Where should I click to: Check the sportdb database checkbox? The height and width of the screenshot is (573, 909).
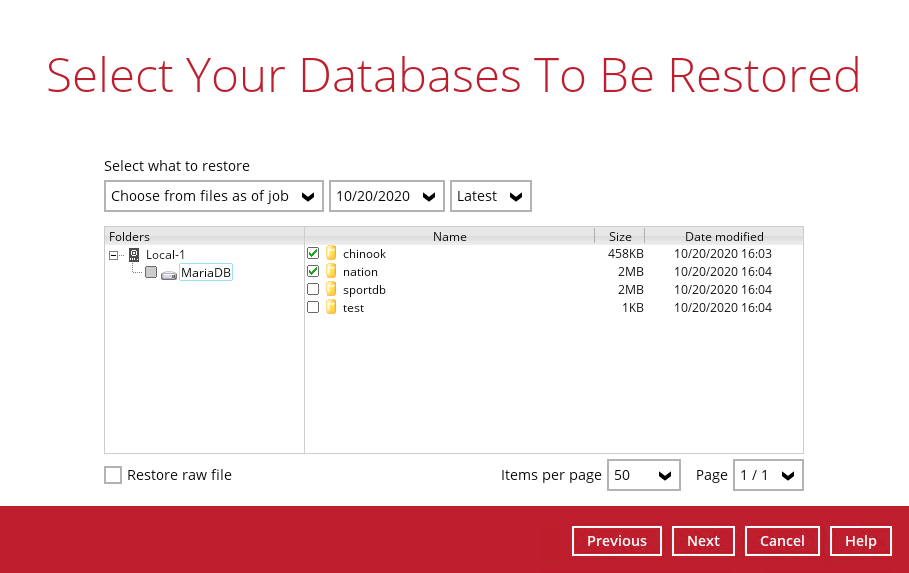click(313, 290)
